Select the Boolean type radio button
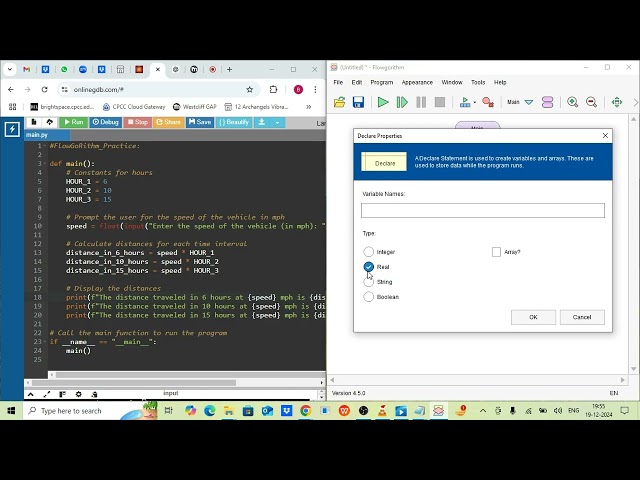Screen dimensions: 640x480 [369, 297]
